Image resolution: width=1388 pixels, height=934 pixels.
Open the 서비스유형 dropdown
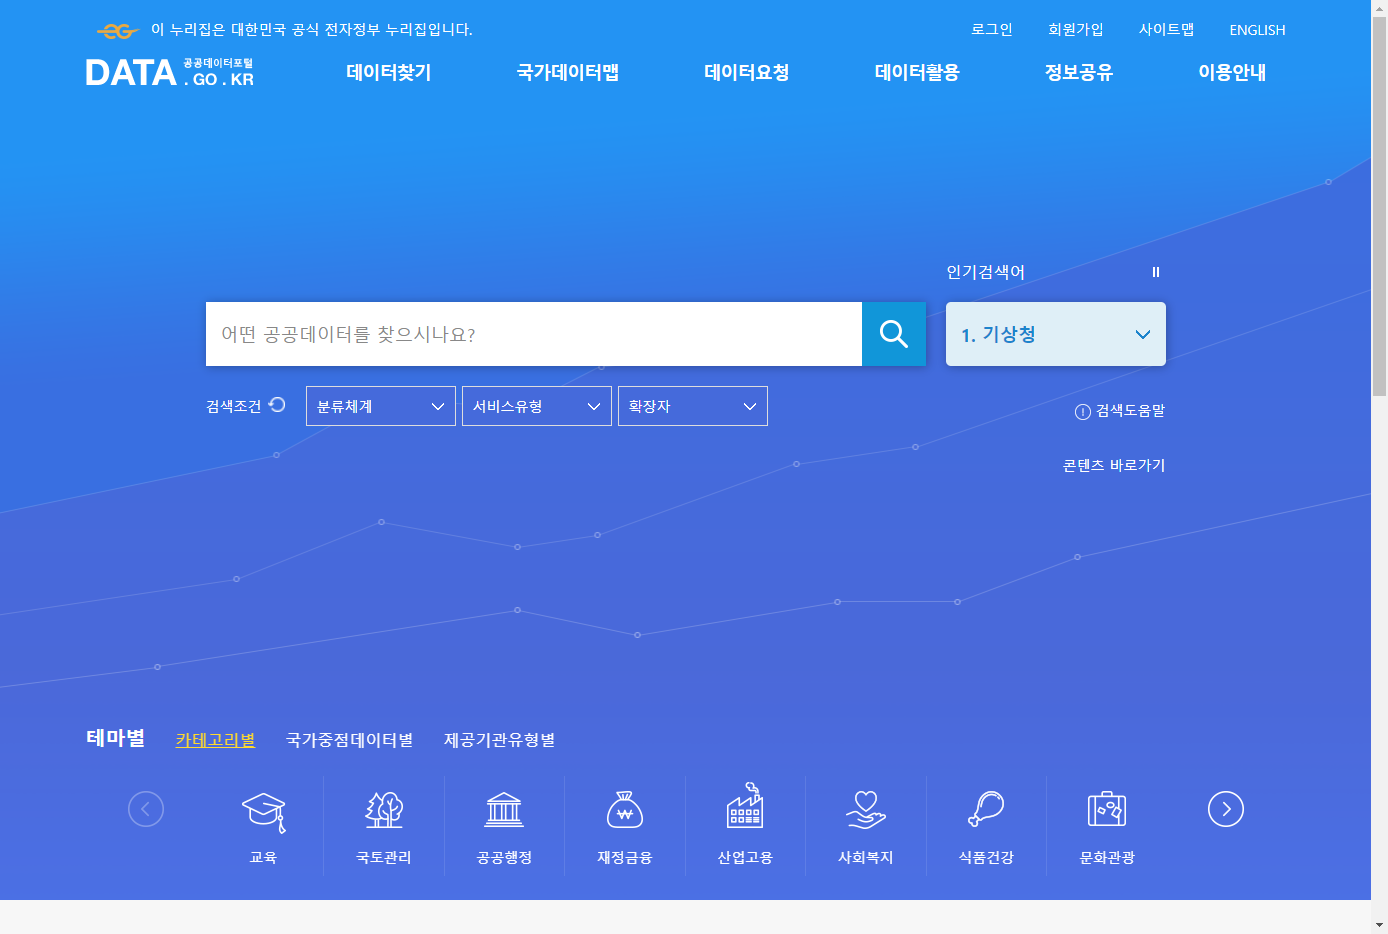pyautogui.click(x=536, y=406)
